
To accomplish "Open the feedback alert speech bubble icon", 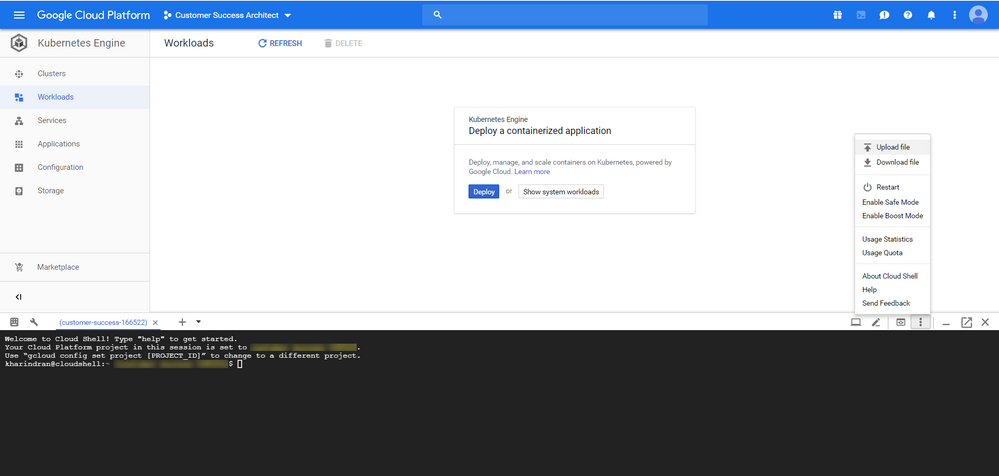I will pyautogui.click(x=884, y=15).
